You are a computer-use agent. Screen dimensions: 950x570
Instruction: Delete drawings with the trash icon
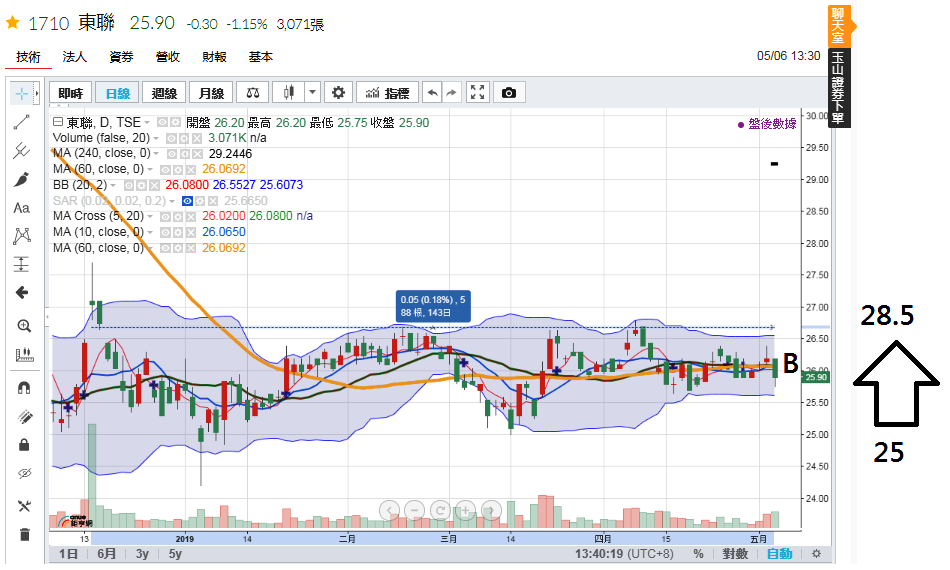[24, 534]
